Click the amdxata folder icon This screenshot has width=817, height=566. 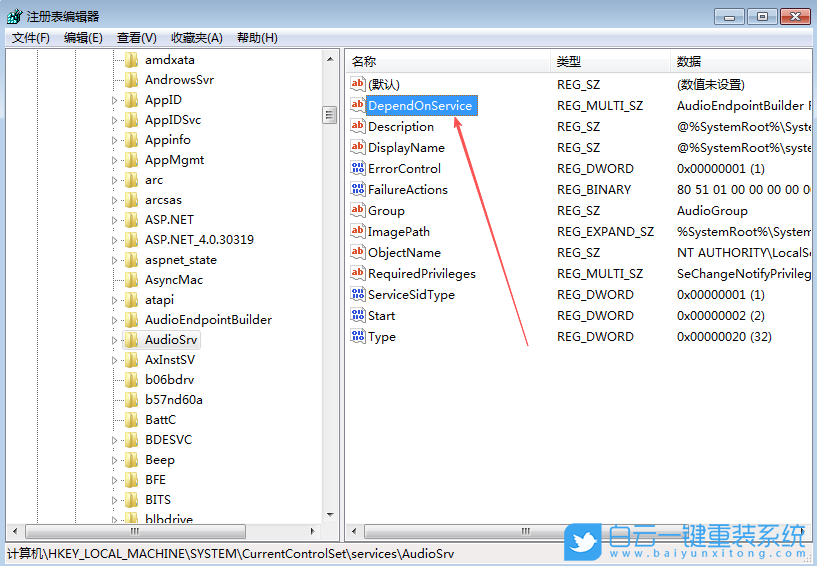click(131, 60)
